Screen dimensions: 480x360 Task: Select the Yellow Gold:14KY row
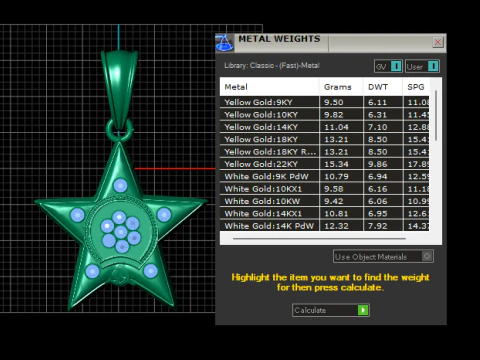[x=324, y=127]
